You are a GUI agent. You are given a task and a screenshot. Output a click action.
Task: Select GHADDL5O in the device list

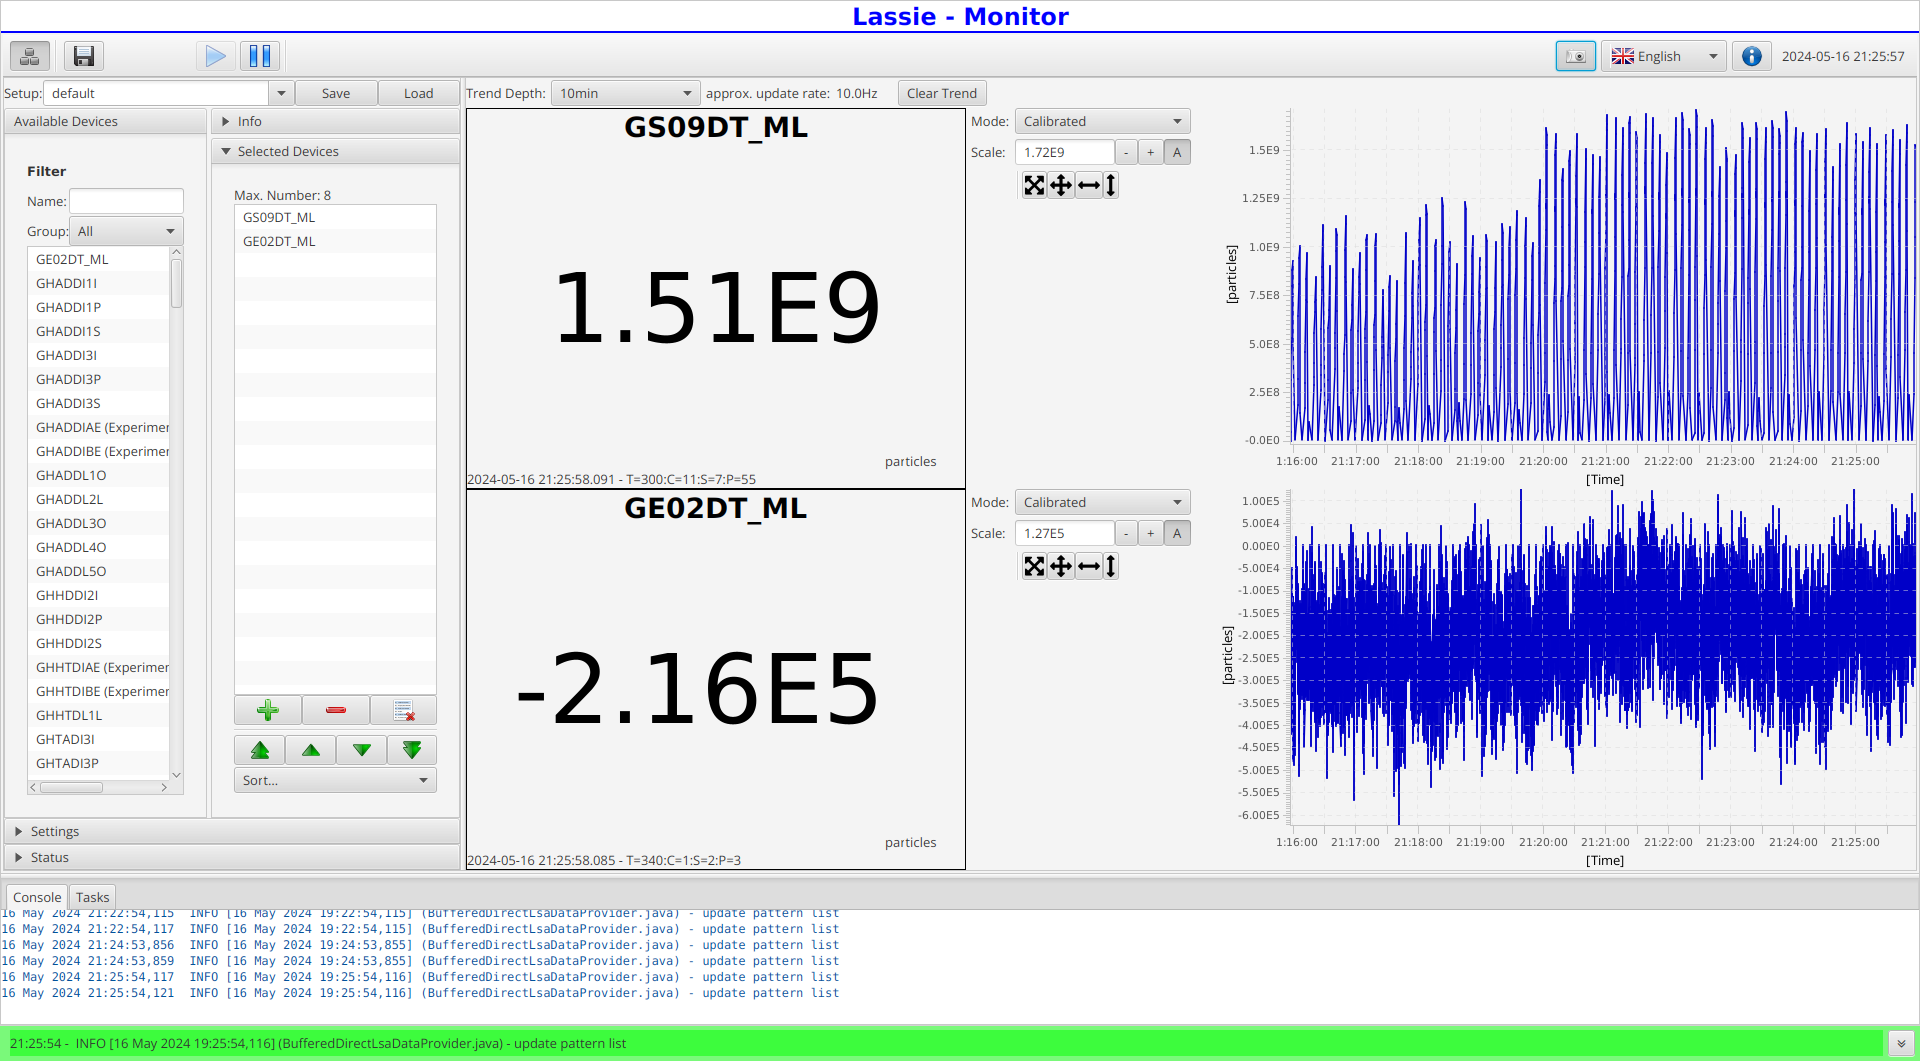pyautogui.click(x=98, y=571)
